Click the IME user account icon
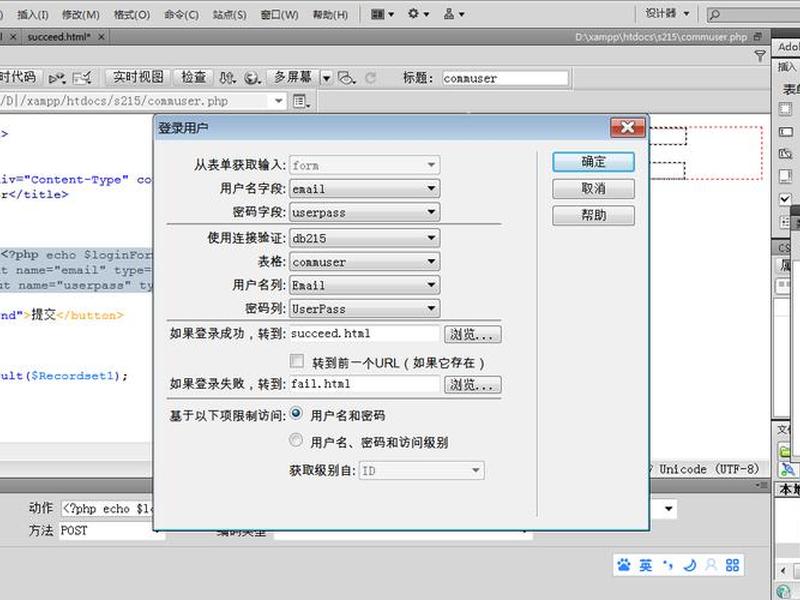Viewport: 800px width, 600px height. click(711, 565)
